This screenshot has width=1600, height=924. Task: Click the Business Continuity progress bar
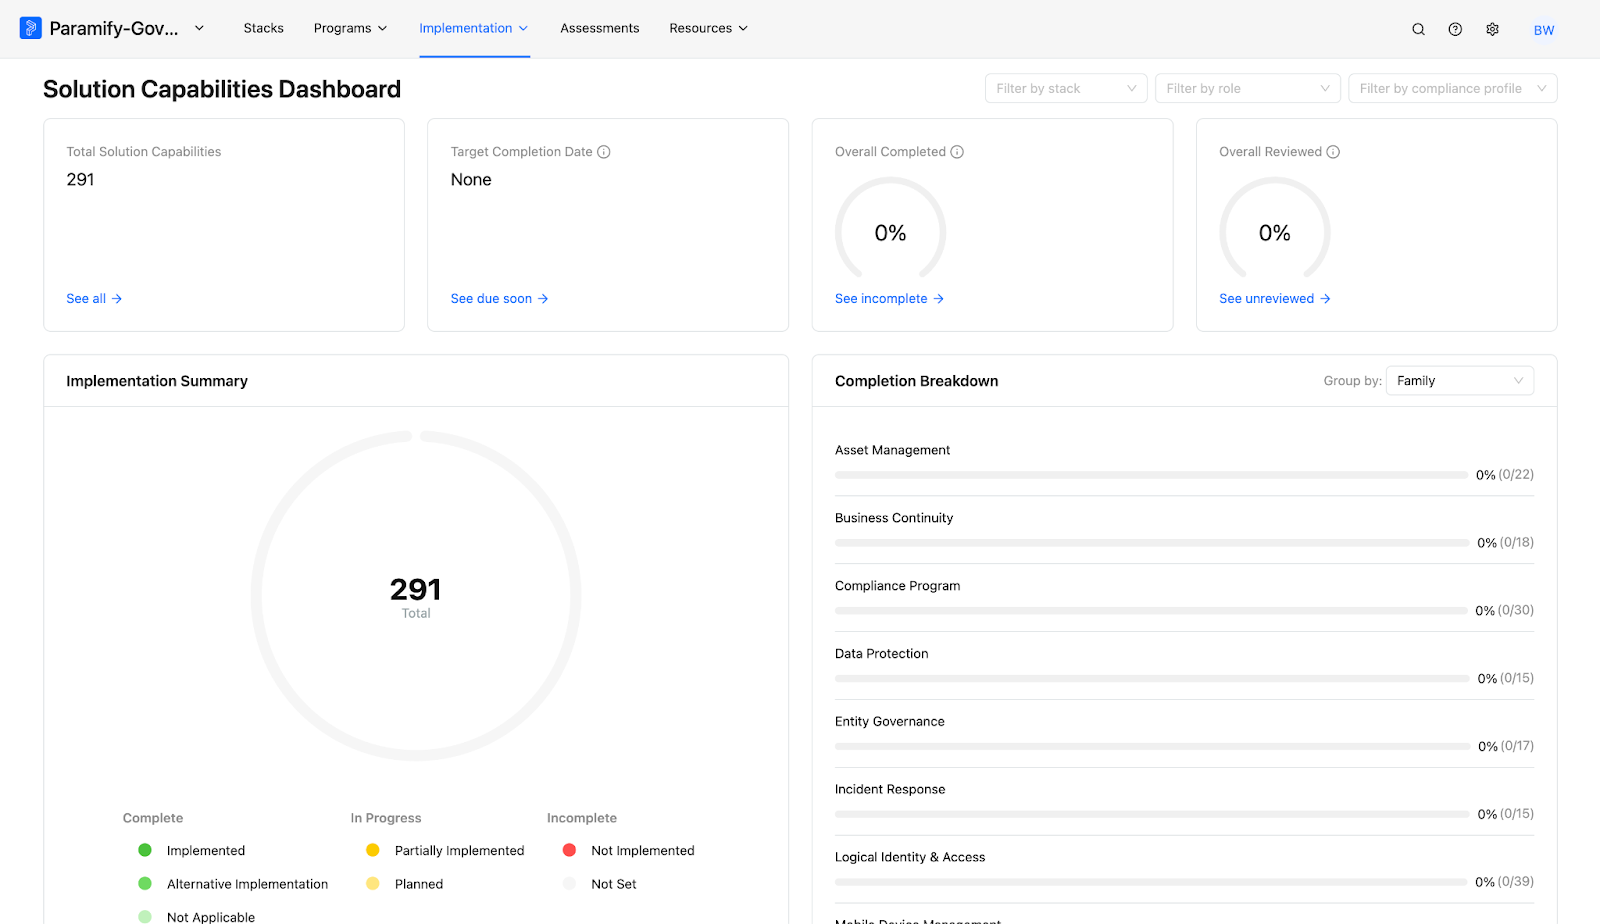pyautogui.click(x=1151, y=543)
